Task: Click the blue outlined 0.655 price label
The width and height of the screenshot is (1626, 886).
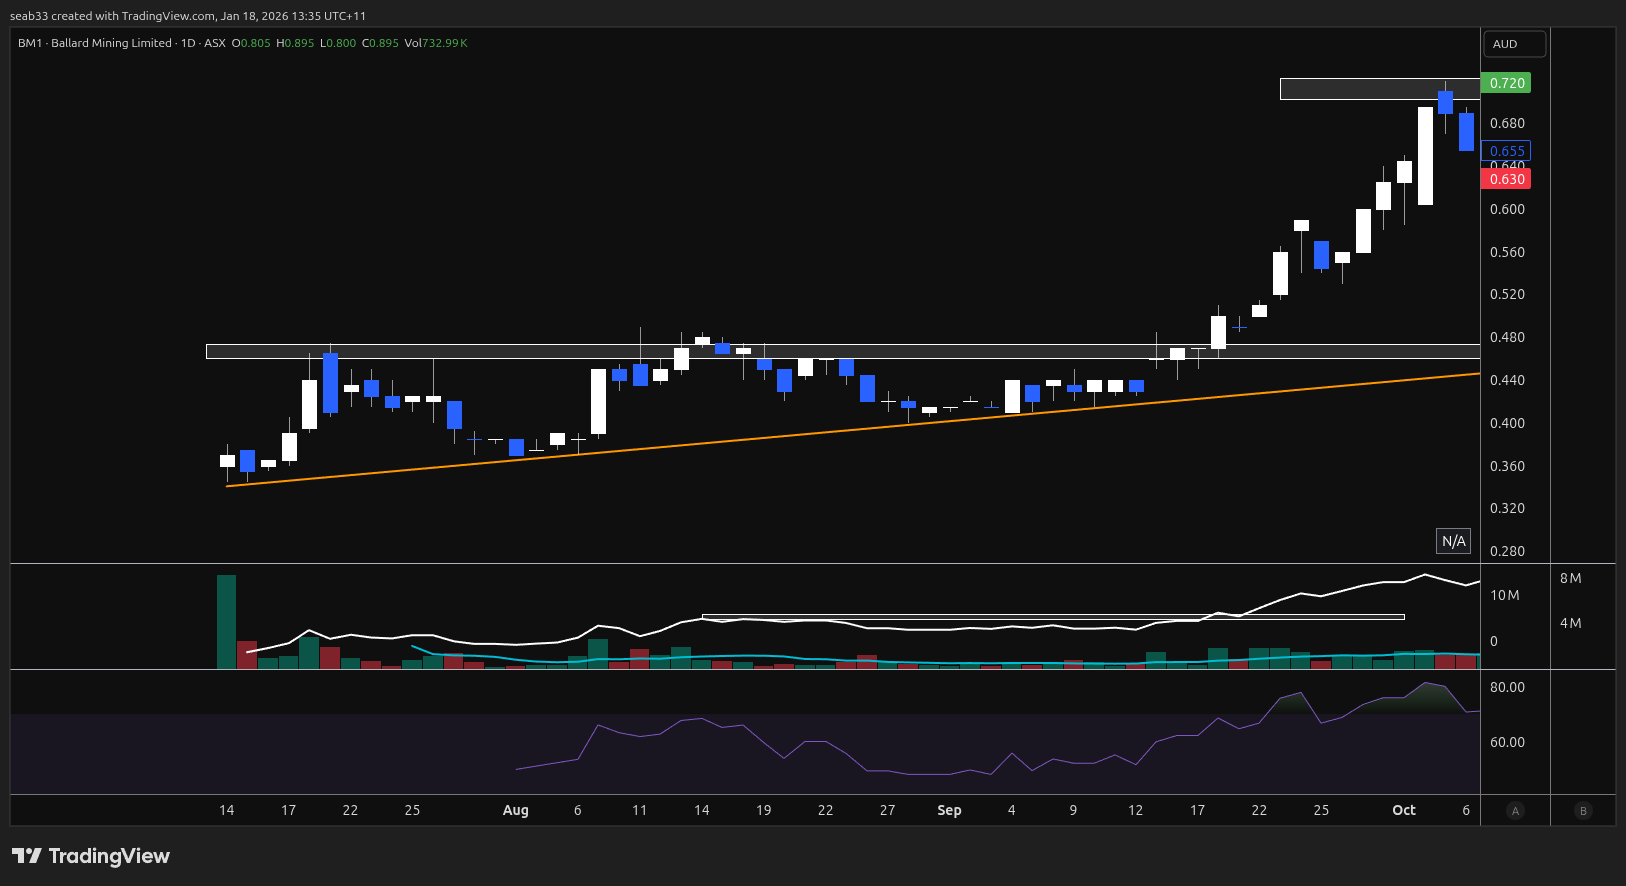Action: point(1506,151)
